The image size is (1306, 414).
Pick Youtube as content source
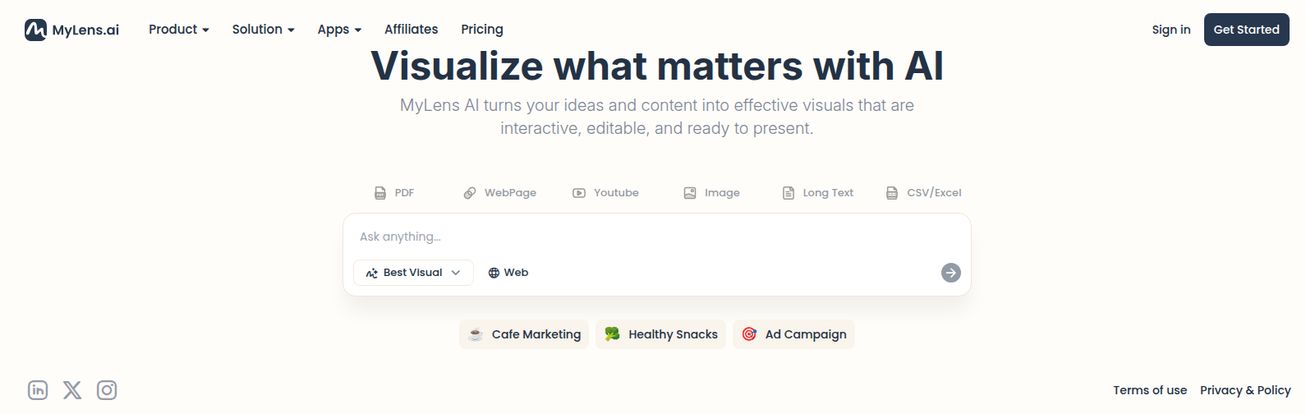606,193
